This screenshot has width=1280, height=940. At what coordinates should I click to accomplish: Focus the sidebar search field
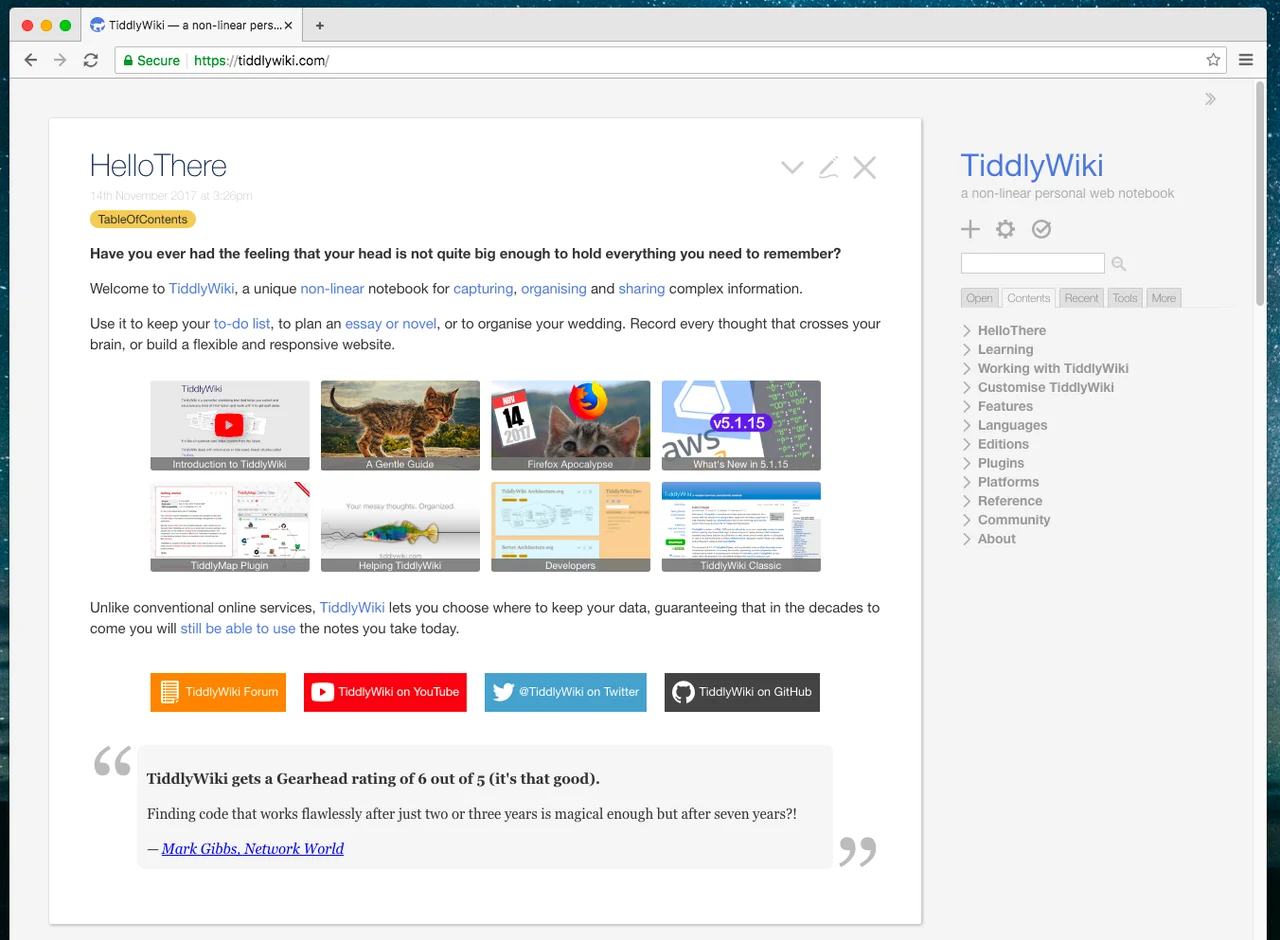click(1033, 263)
